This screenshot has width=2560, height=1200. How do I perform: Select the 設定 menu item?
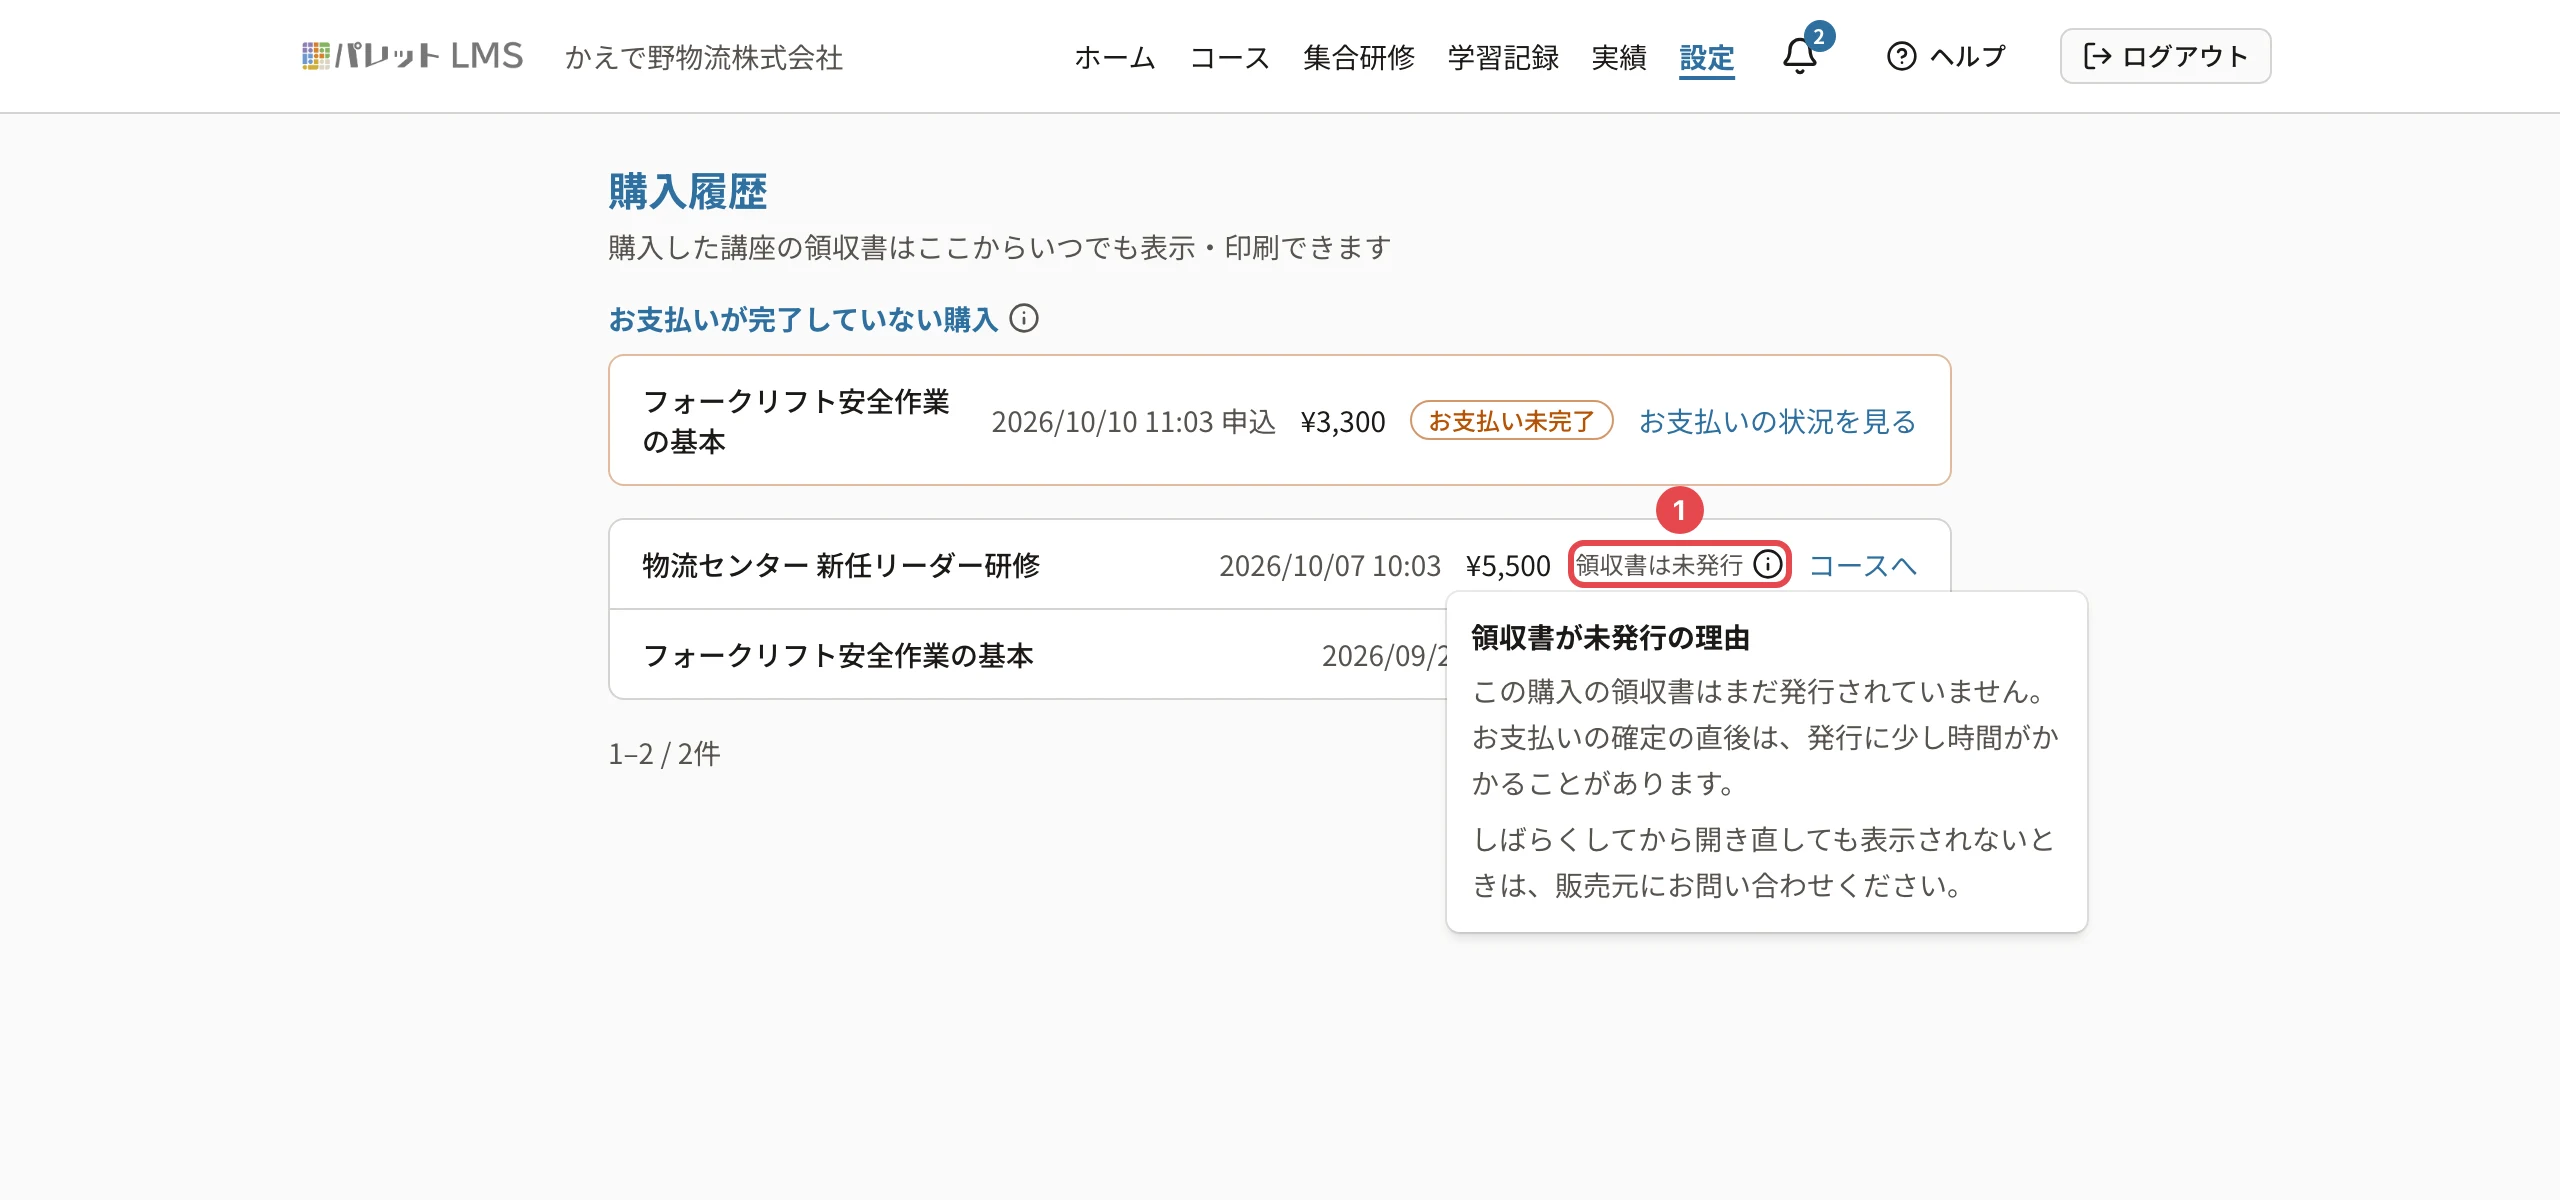click(1707, 57)
